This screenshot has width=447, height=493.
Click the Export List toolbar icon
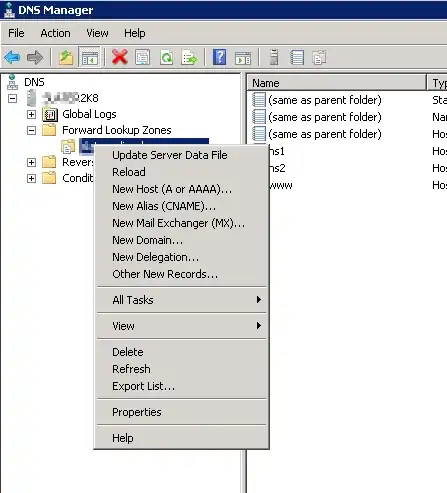189,57
